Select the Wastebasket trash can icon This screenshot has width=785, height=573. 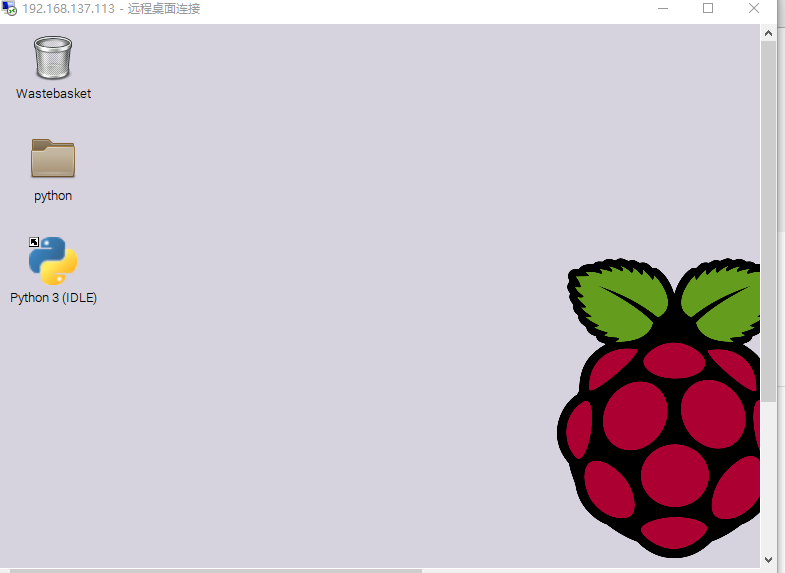(x=53, y=58)
